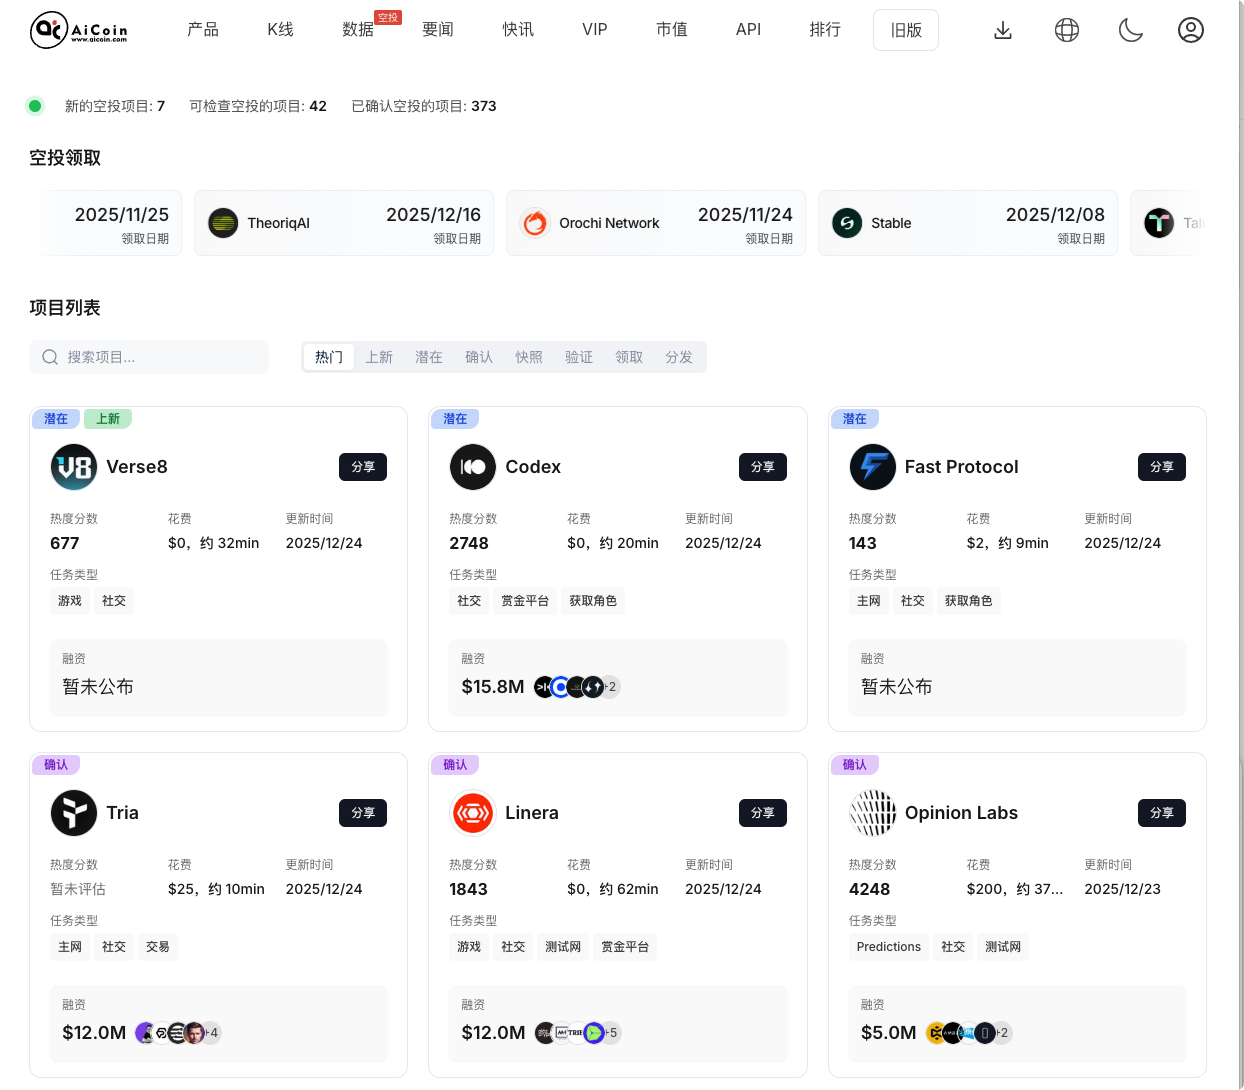Click the Opinion Labs logo

pyautogui.click(x=872, y=813)
